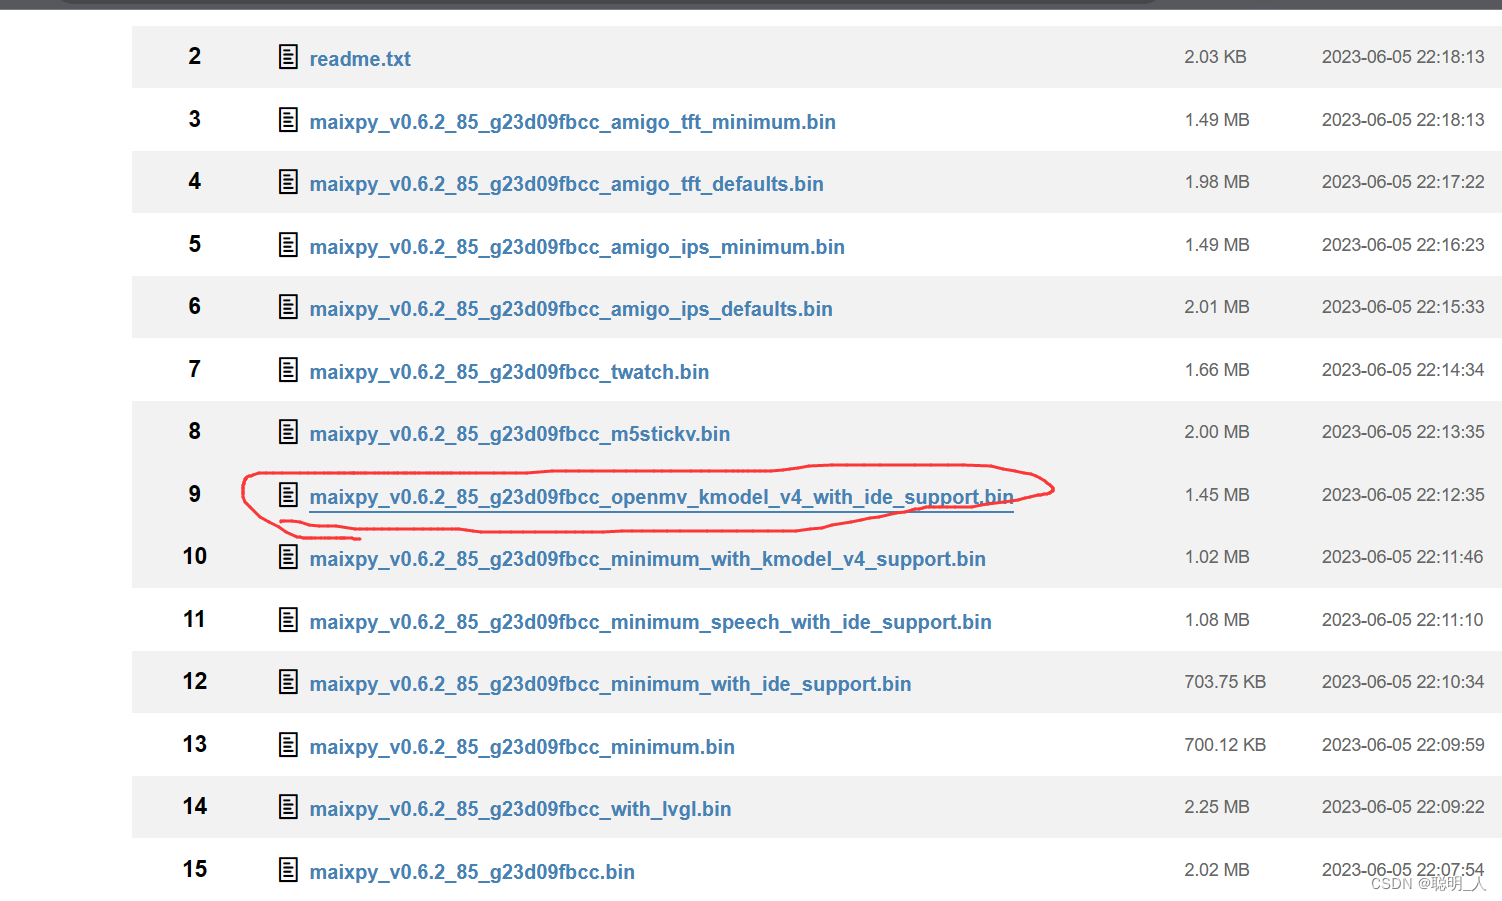Click the timestamp 2023-06-05 22:09:59
Screen dimensions: 1502x901
[x=1403, y=745]
